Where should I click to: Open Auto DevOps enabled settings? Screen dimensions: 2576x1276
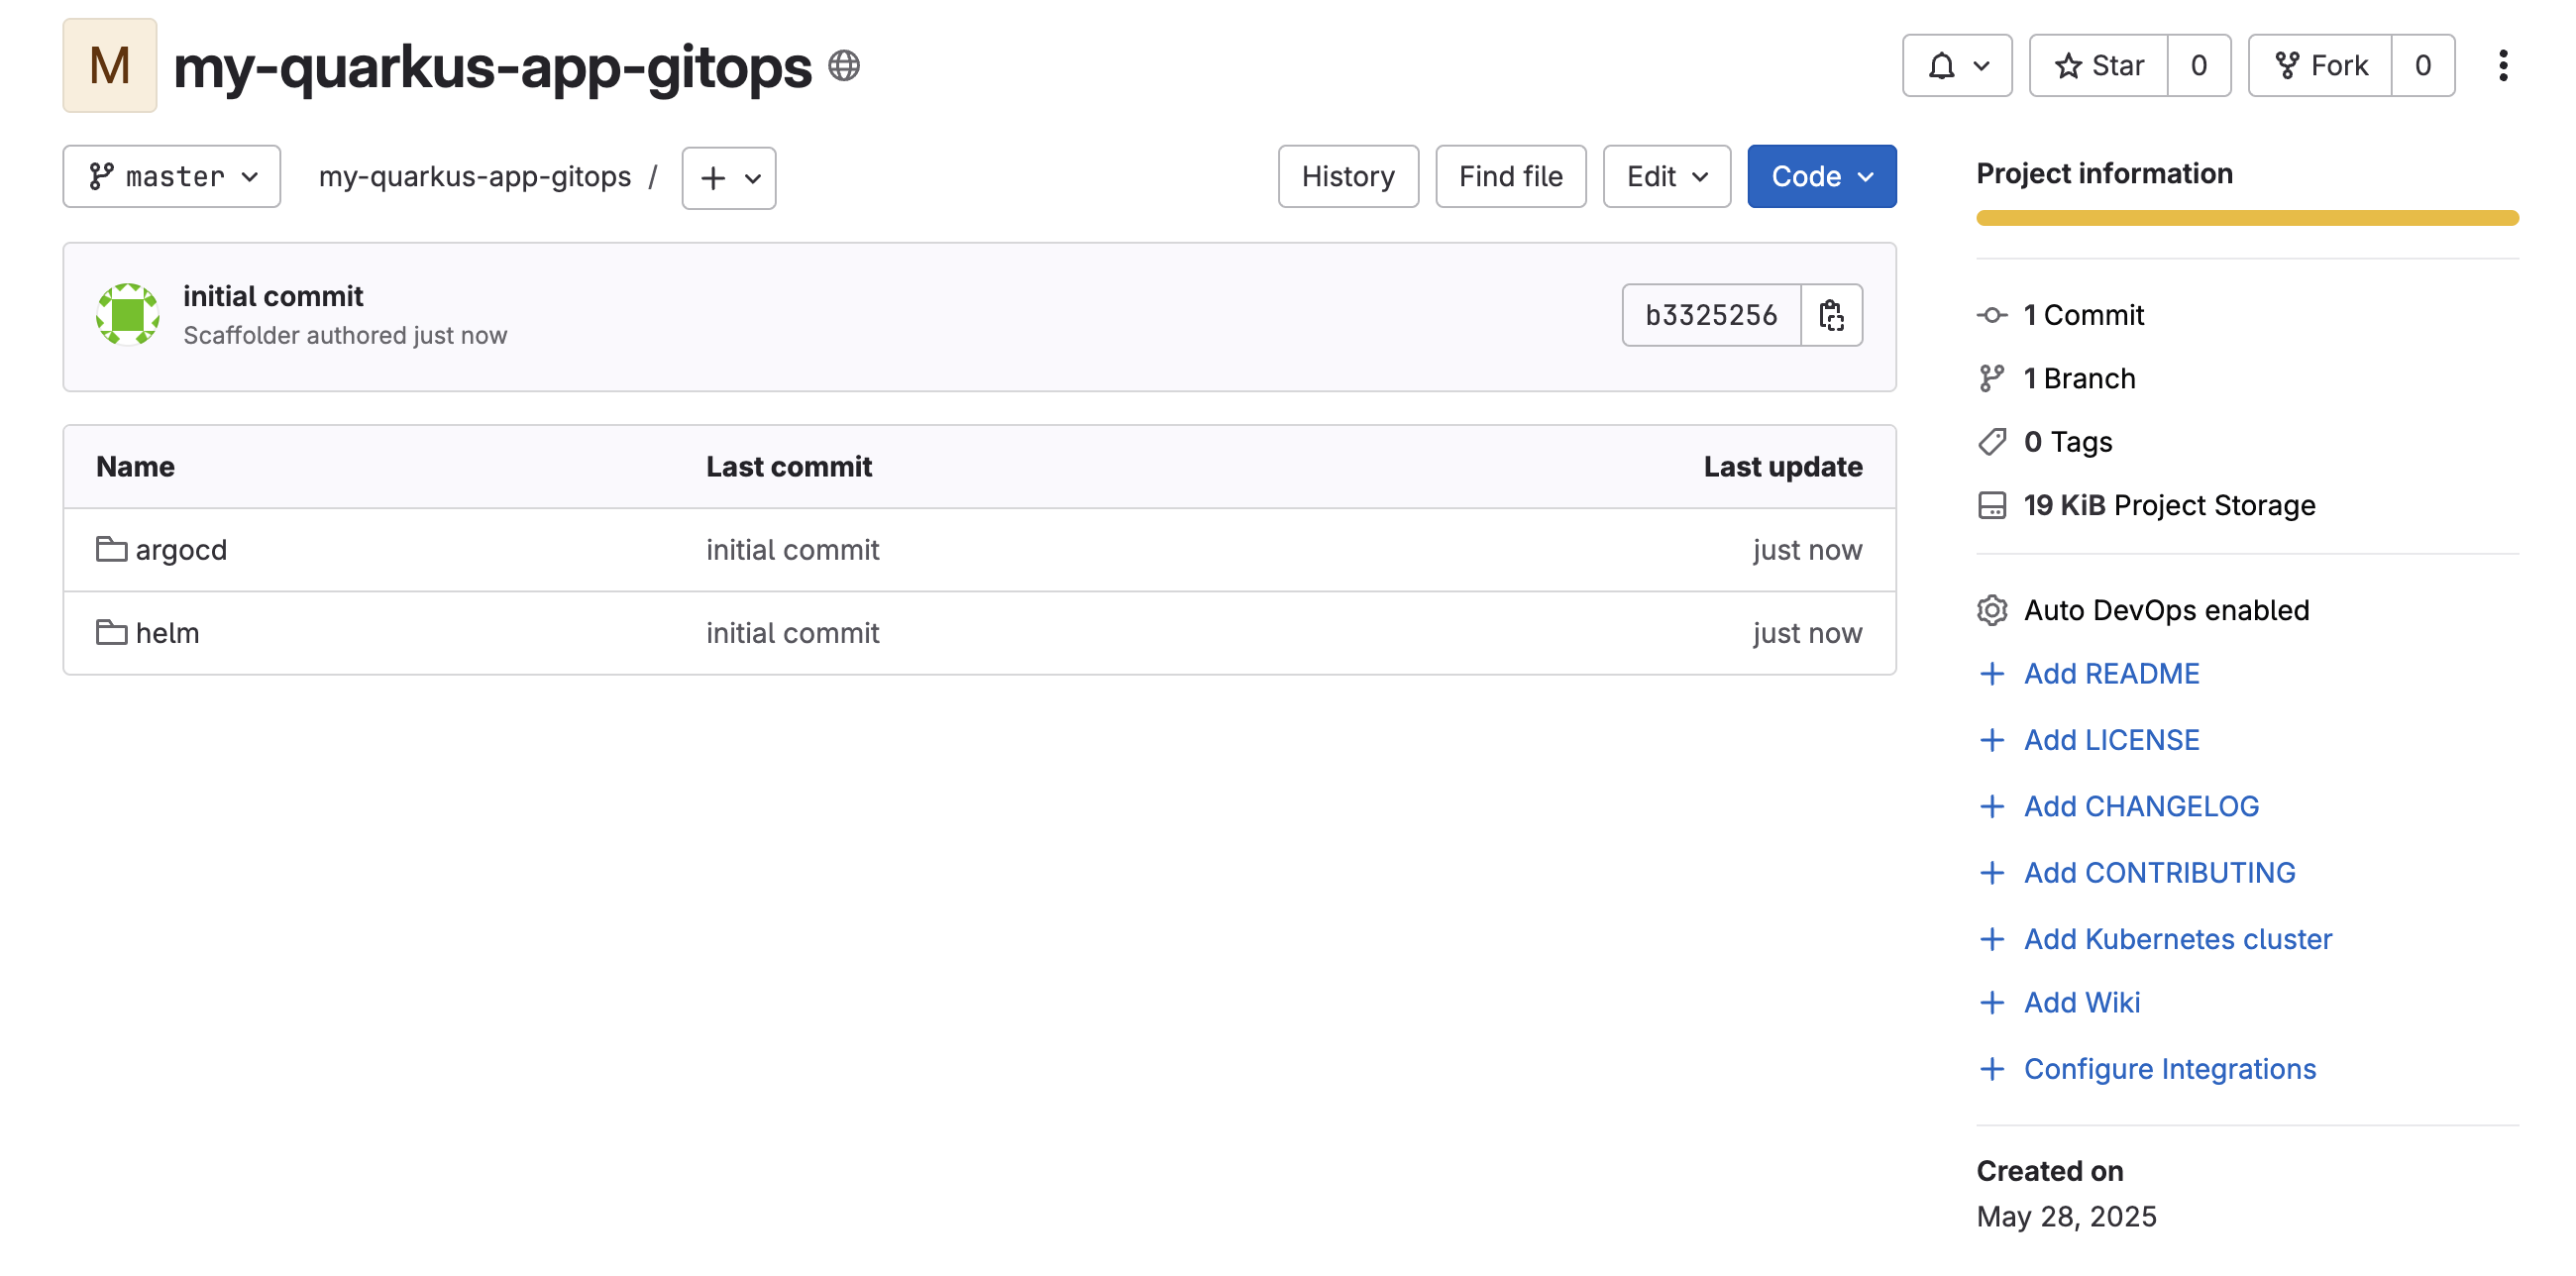[x=2166, y=610]
